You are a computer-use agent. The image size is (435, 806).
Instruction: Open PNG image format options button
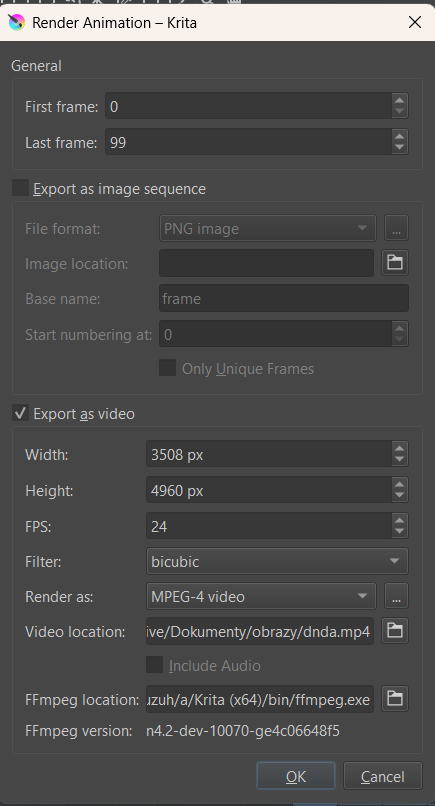(x=396, y=228)
